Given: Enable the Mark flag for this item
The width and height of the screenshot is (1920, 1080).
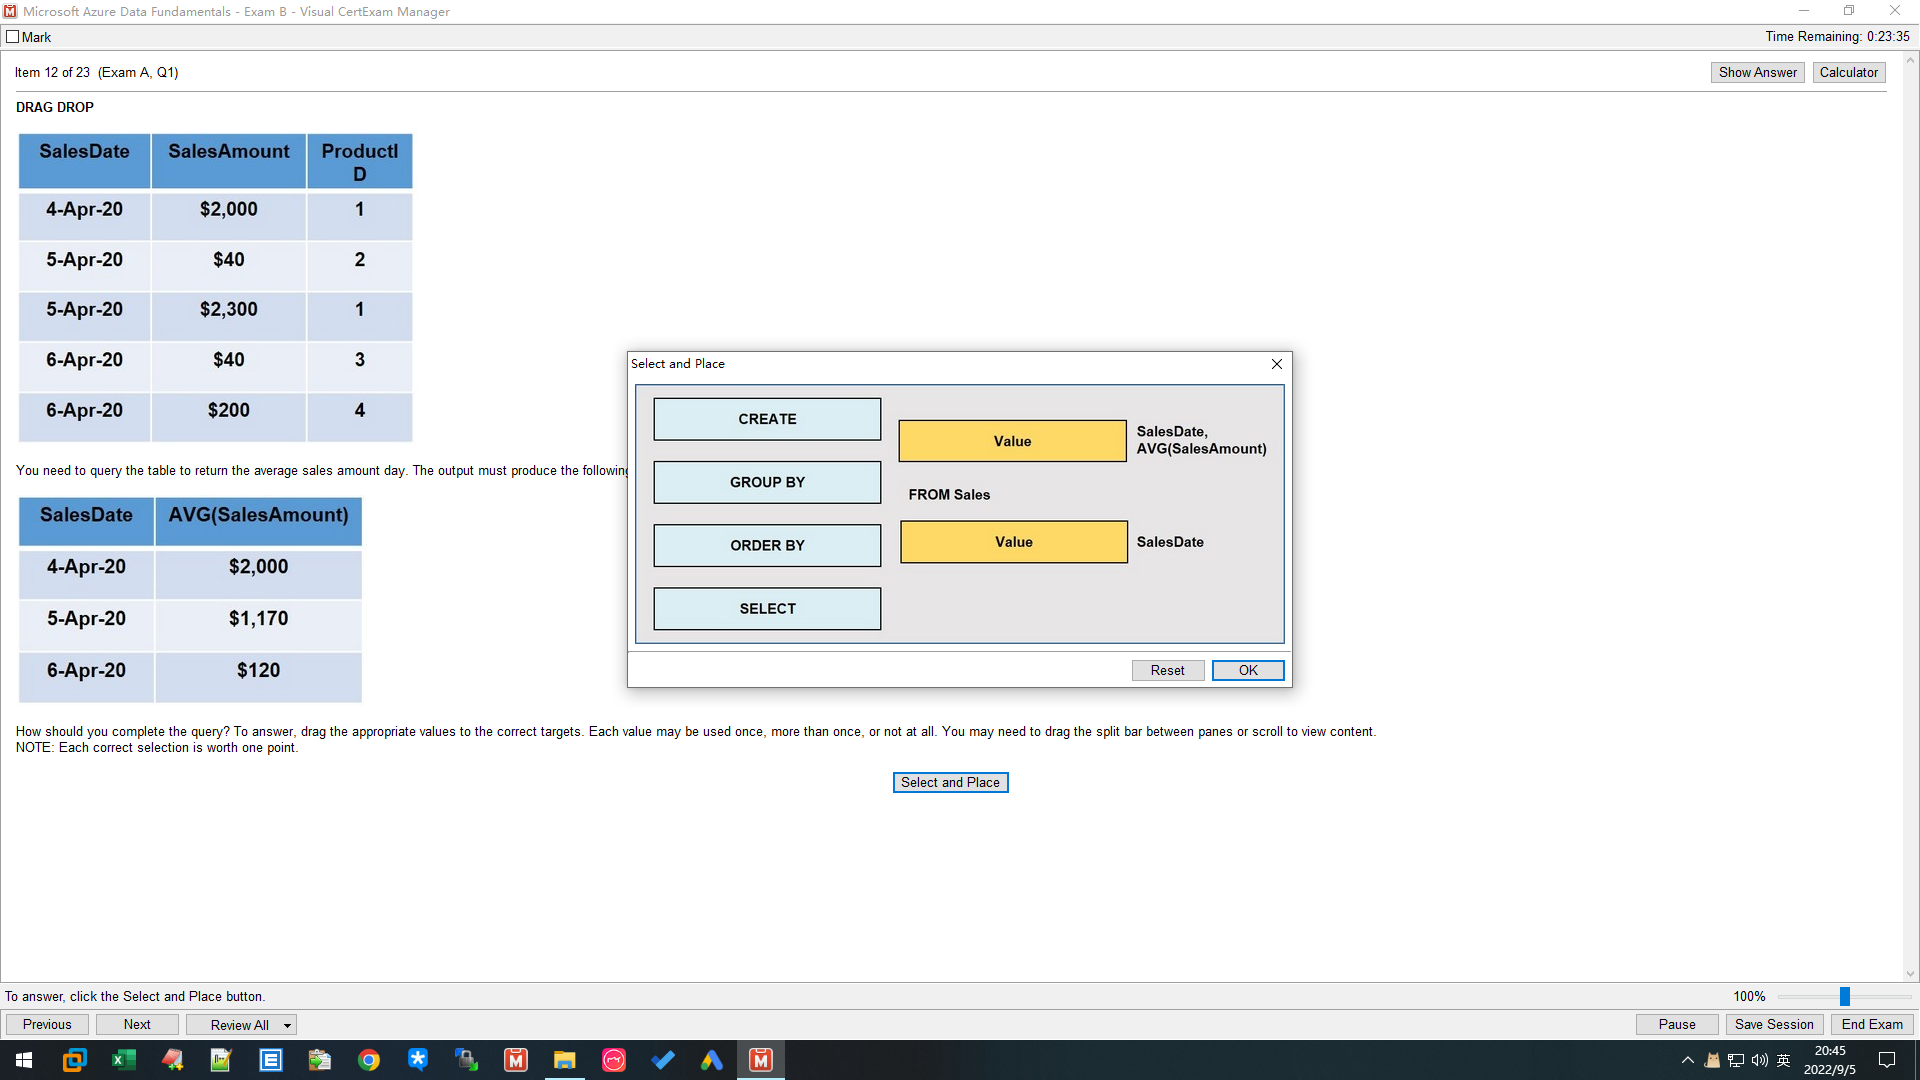Looking at the screenshot, I should (x=15, y=36).
